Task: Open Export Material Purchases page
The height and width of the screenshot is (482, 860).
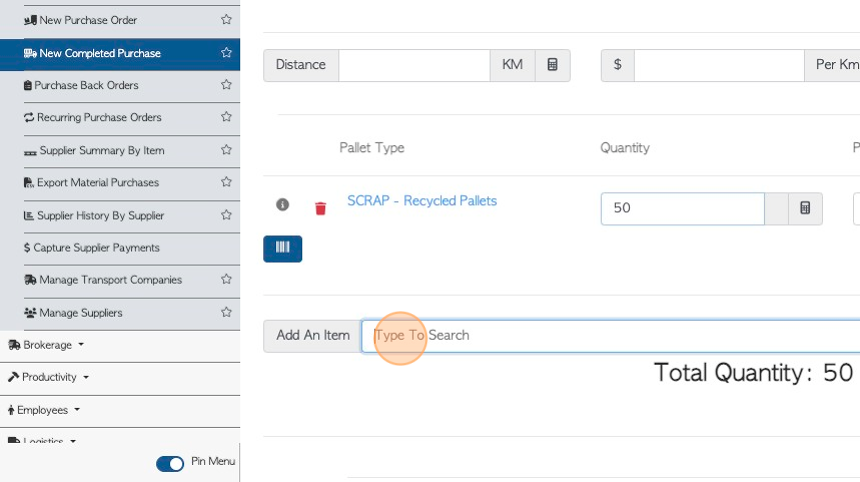Action: click(x=92, y=183)
